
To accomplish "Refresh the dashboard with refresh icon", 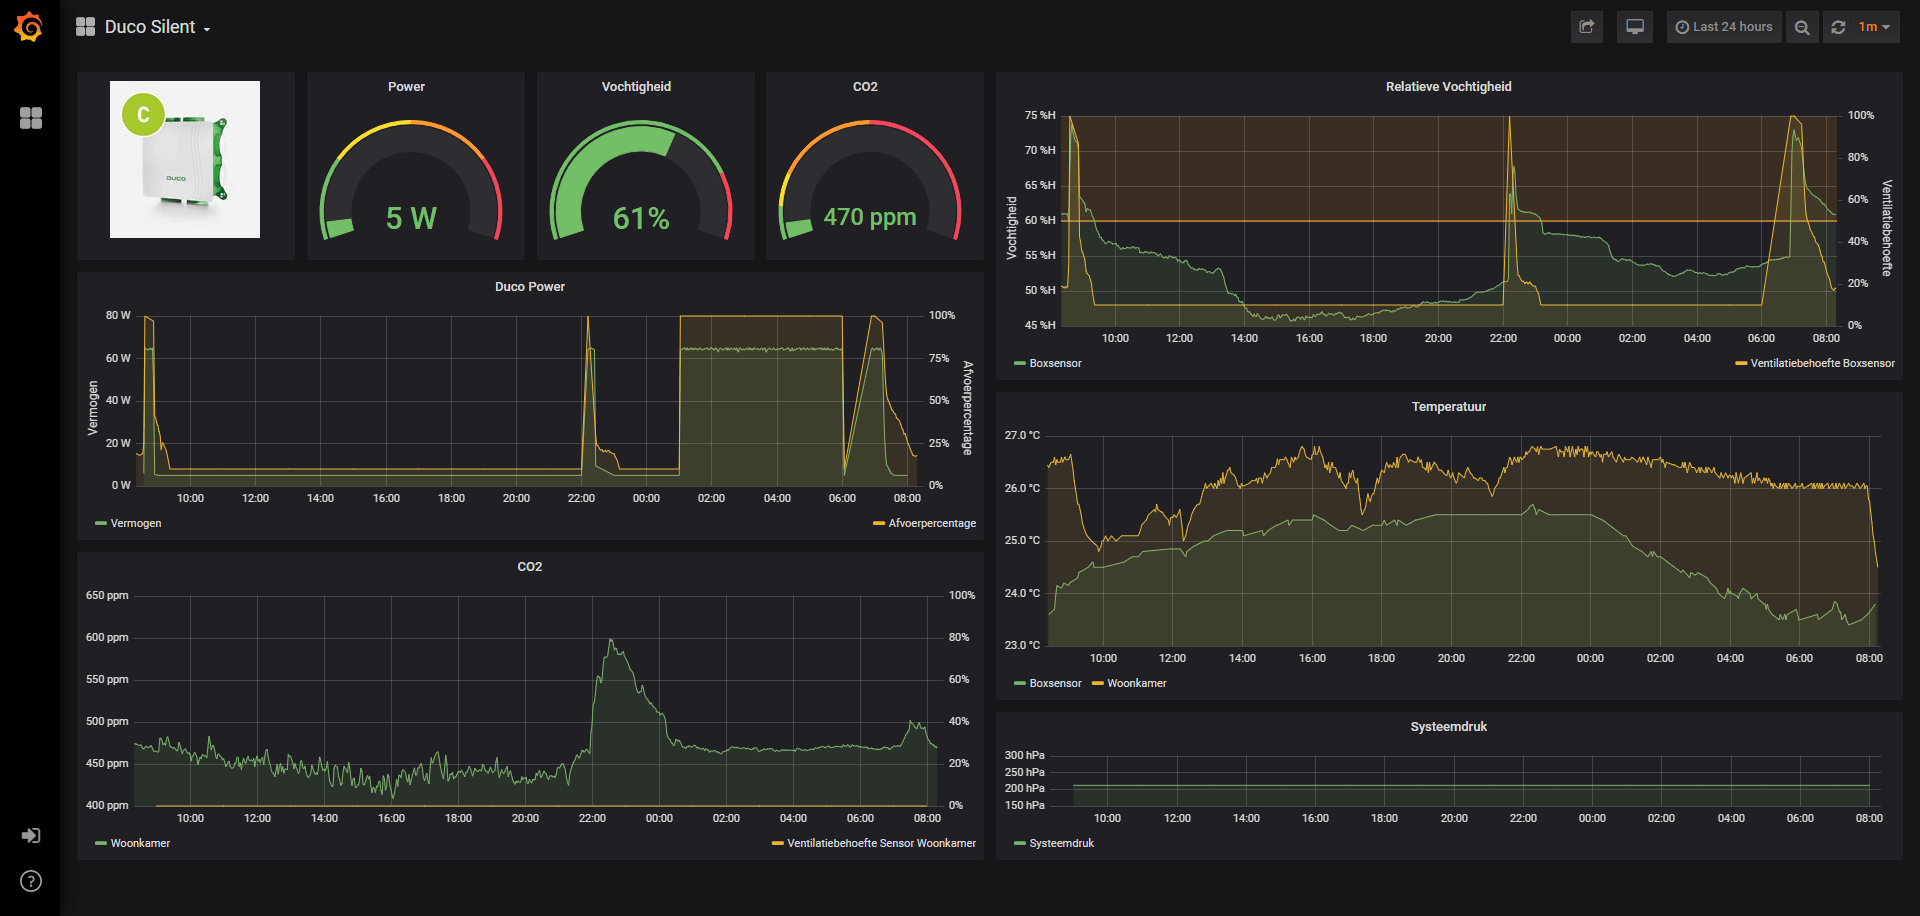I will pos(1838,27).
